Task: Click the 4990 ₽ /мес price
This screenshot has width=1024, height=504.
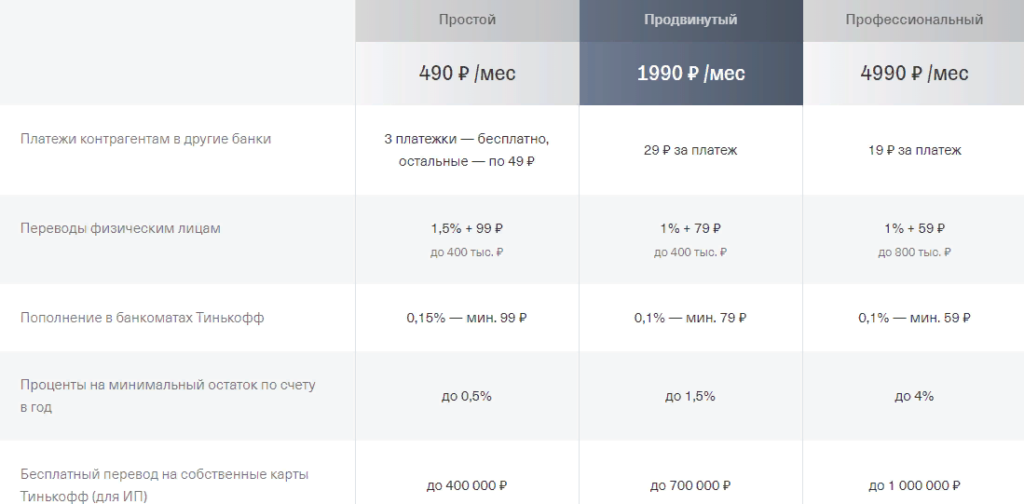Action: click(914, 72)
